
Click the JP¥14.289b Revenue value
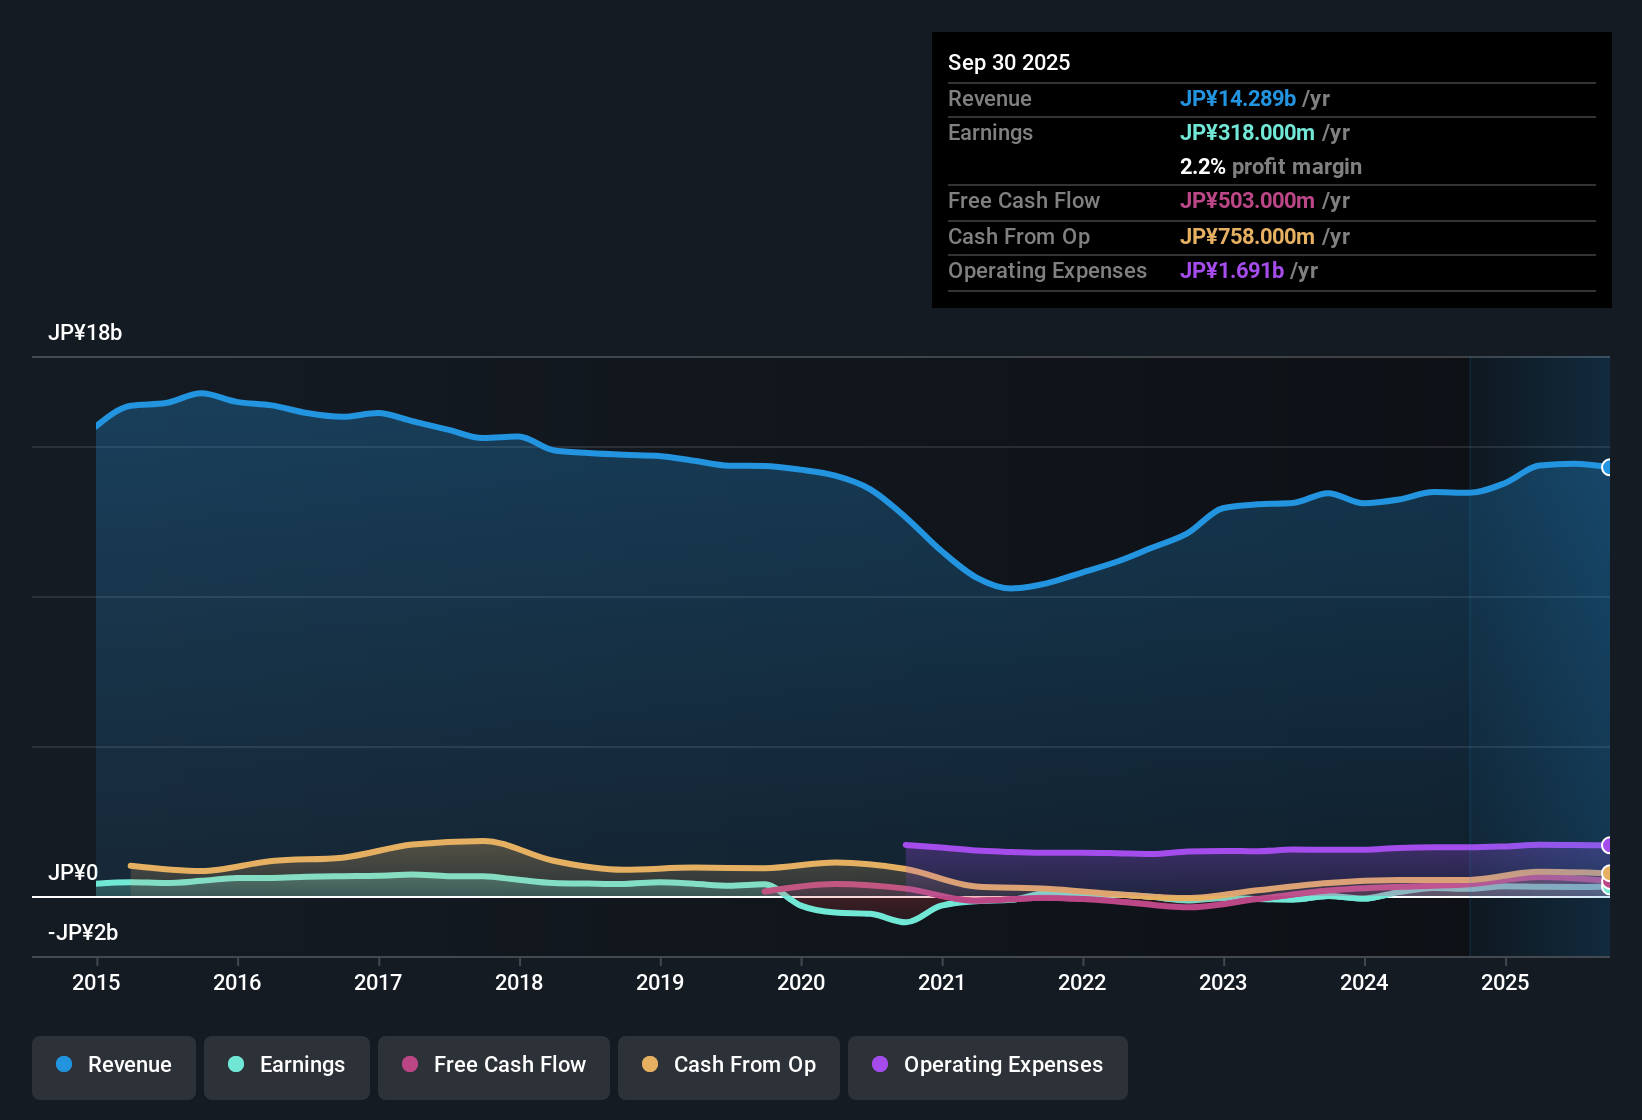tap(1239, 98)
